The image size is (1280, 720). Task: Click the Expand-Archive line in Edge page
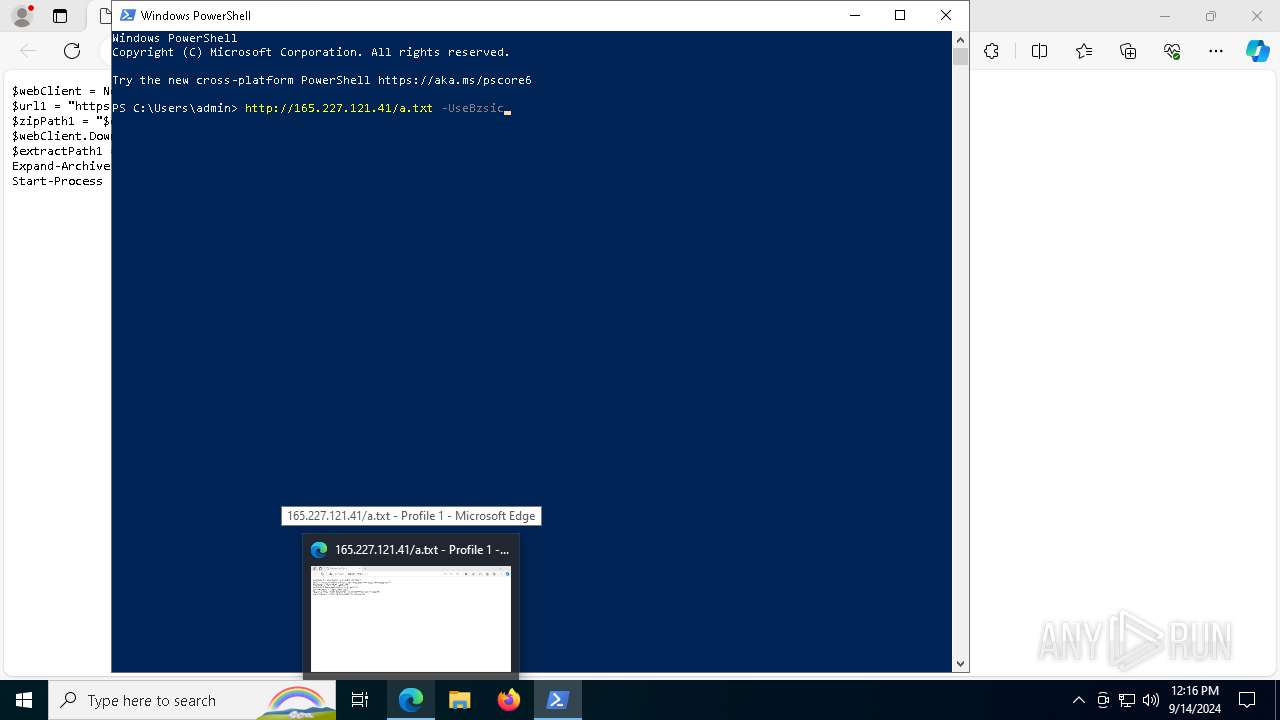pos(61,166)
